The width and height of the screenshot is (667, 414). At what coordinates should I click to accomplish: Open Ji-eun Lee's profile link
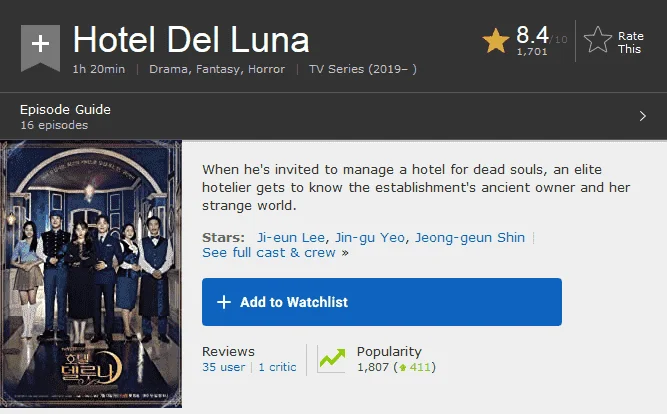pyautogui.click(x=291, y=237)
